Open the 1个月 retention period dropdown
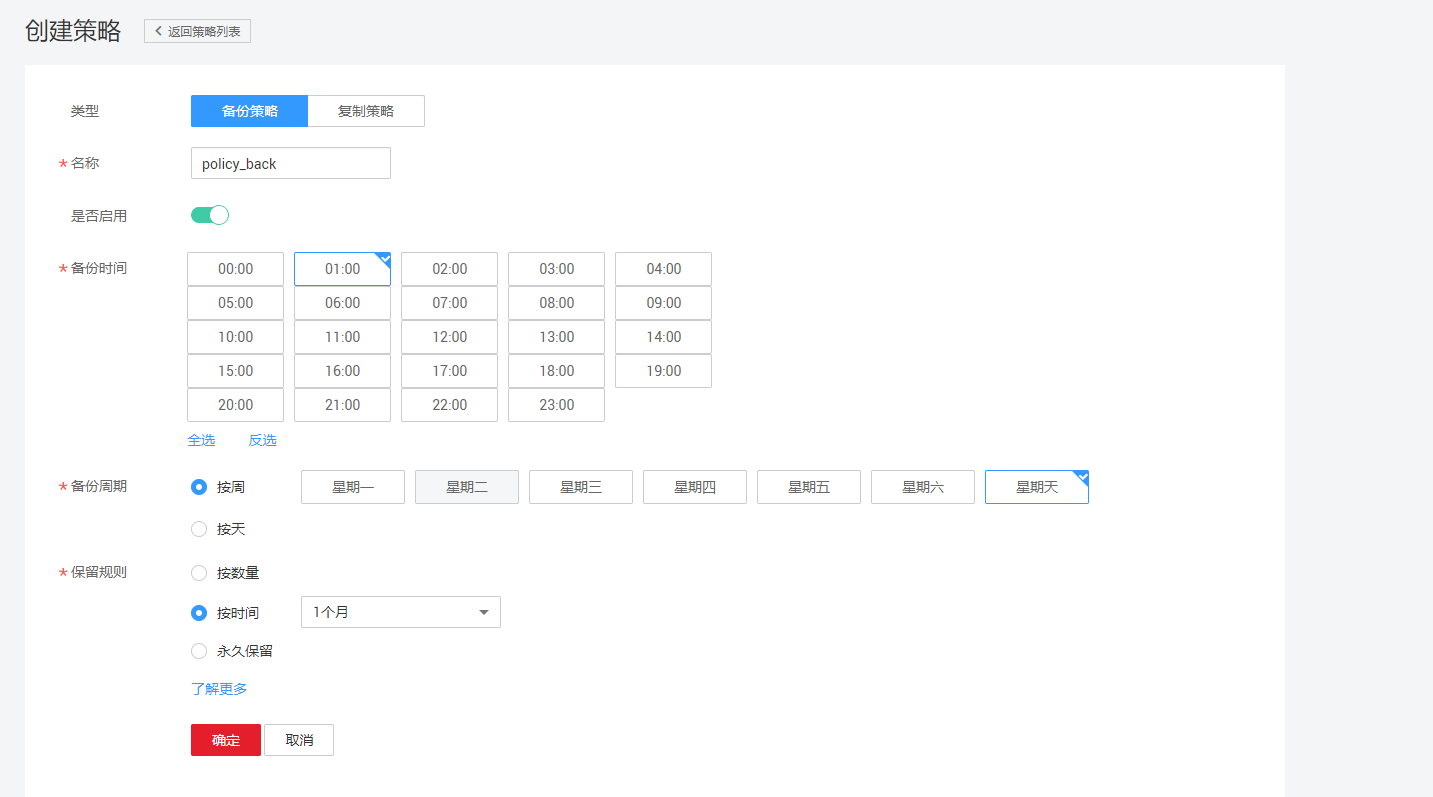1433x797 pixels. [x=401, y=612]
